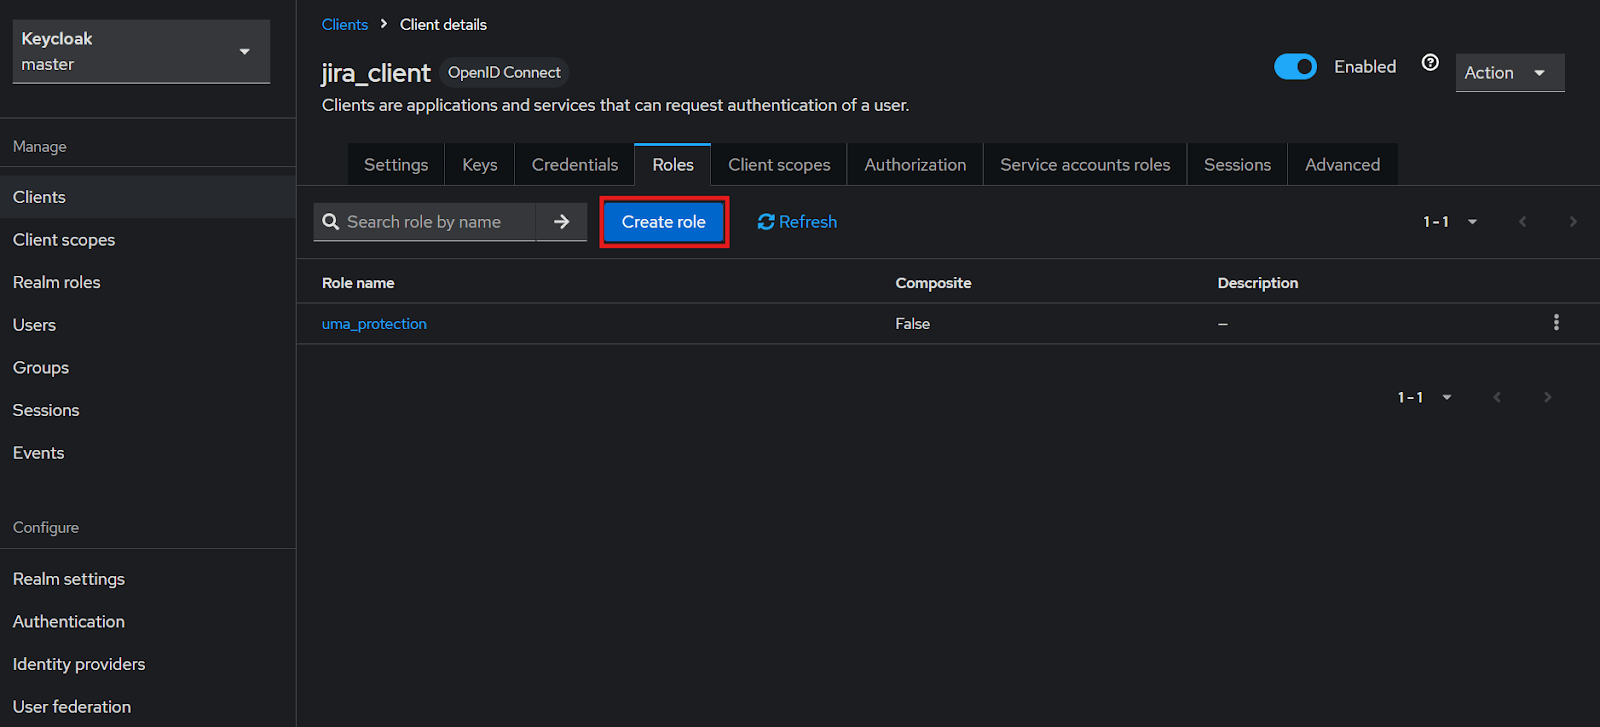Open the Client scopes tab

[779, 165]
